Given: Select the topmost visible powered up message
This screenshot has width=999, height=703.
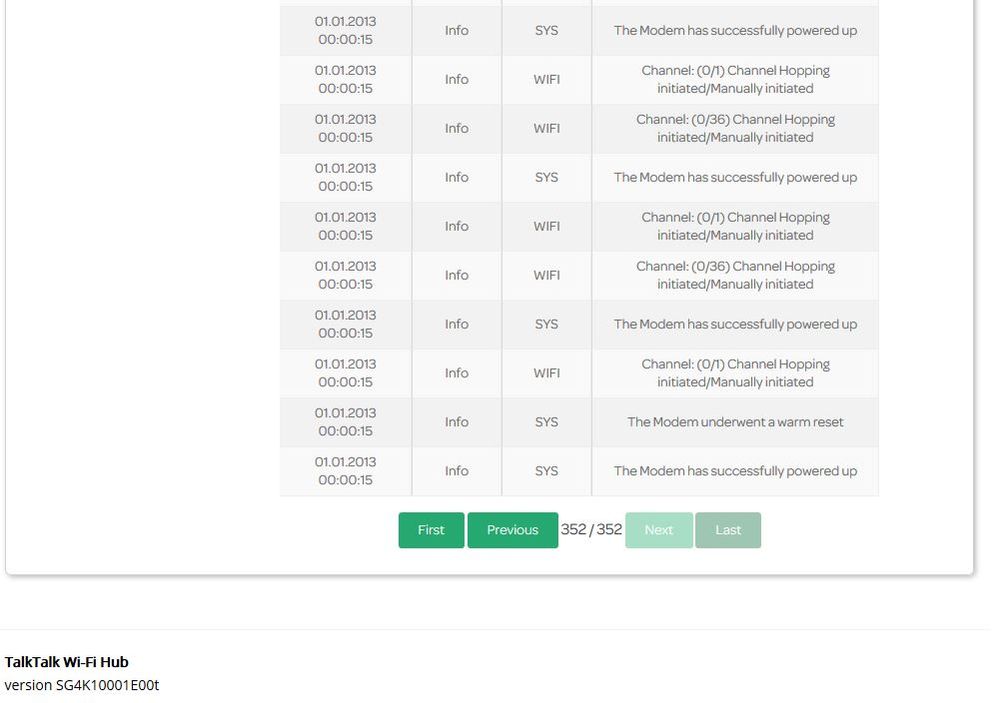Looking at the screenshot, I should pyautogui.click(x=735, y=31).
